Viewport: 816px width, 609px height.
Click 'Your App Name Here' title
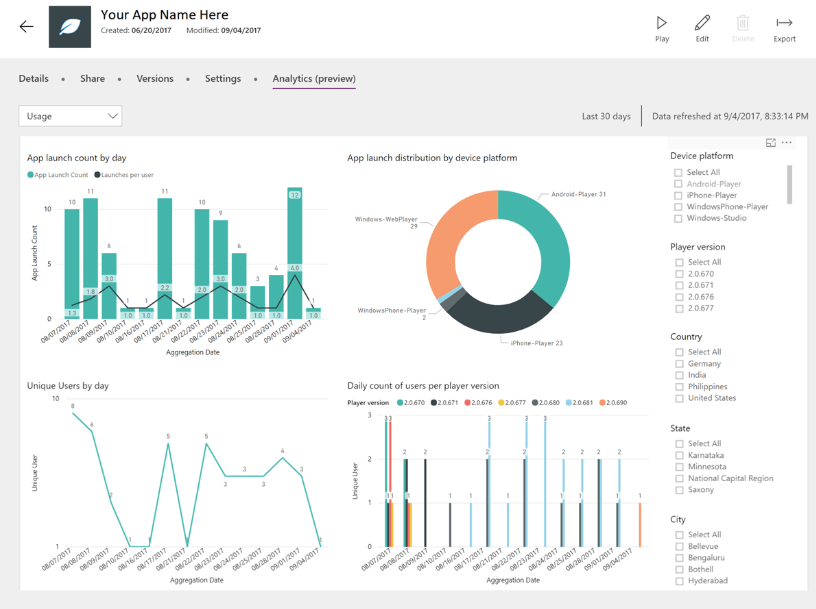pyautogui.click(x=164, y=15)
